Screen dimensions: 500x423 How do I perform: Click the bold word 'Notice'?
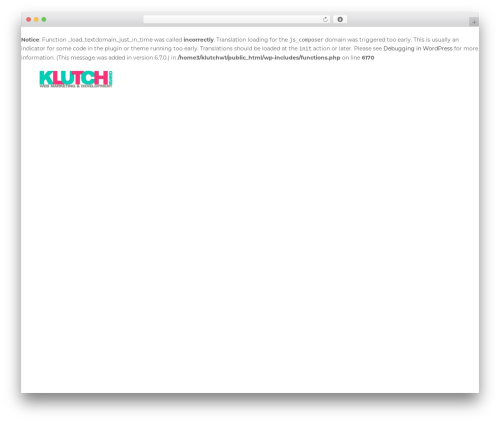(30, 40)
